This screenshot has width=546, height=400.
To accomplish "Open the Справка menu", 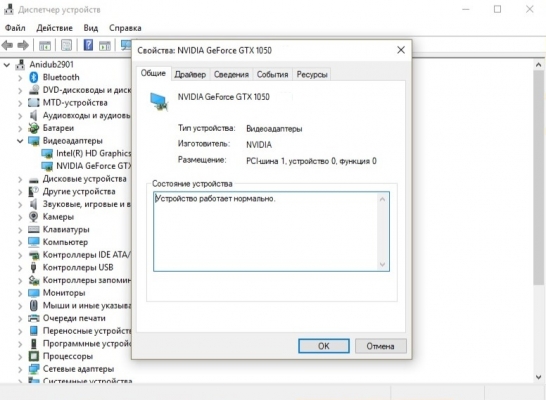I will pos(125,28).
